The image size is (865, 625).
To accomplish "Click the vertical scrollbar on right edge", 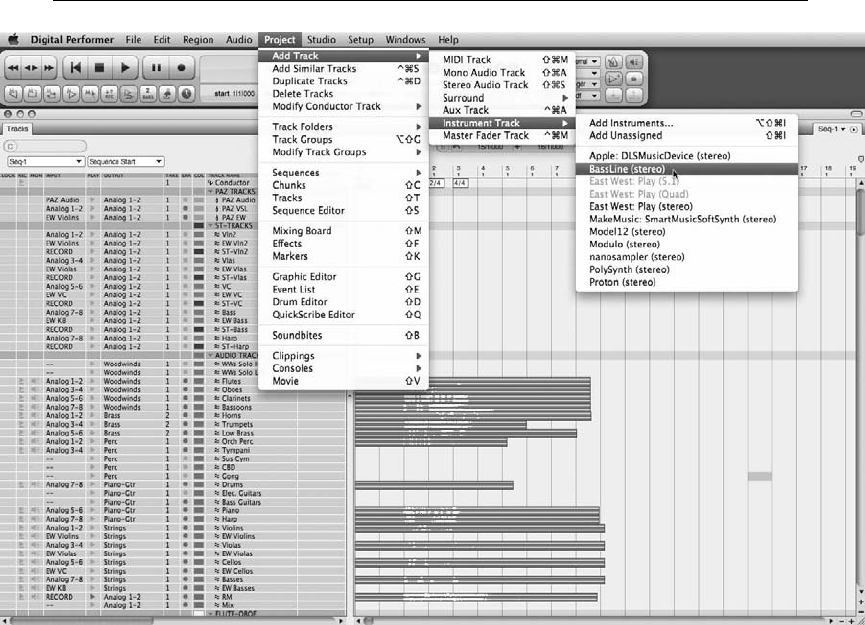I will click(859, 210).
